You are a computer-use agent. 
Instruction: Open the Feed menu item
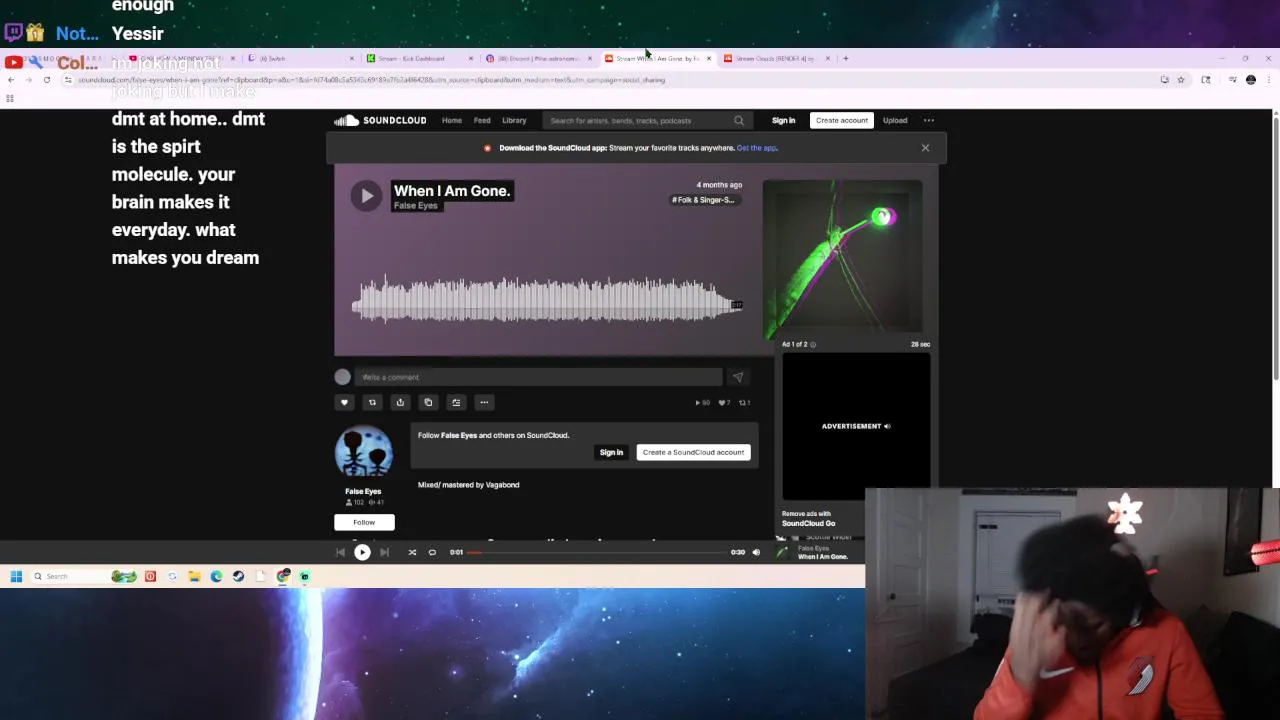coord(482,120)
